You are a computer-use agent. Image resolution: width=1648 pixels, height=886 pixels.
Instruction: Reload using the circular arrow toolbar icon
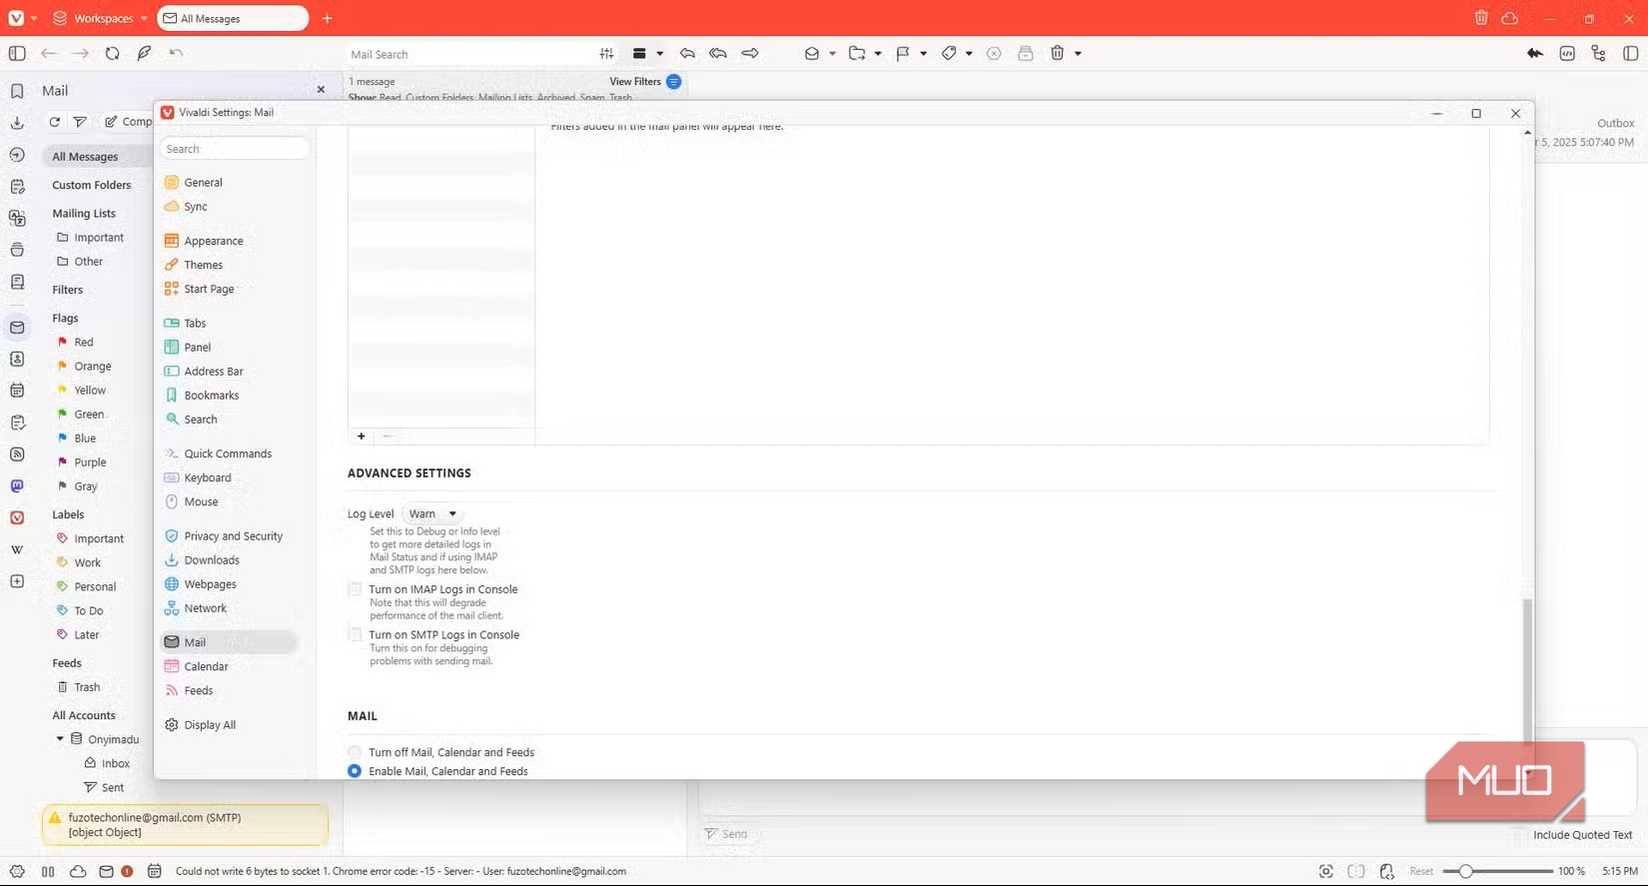[x=113, y=54]
